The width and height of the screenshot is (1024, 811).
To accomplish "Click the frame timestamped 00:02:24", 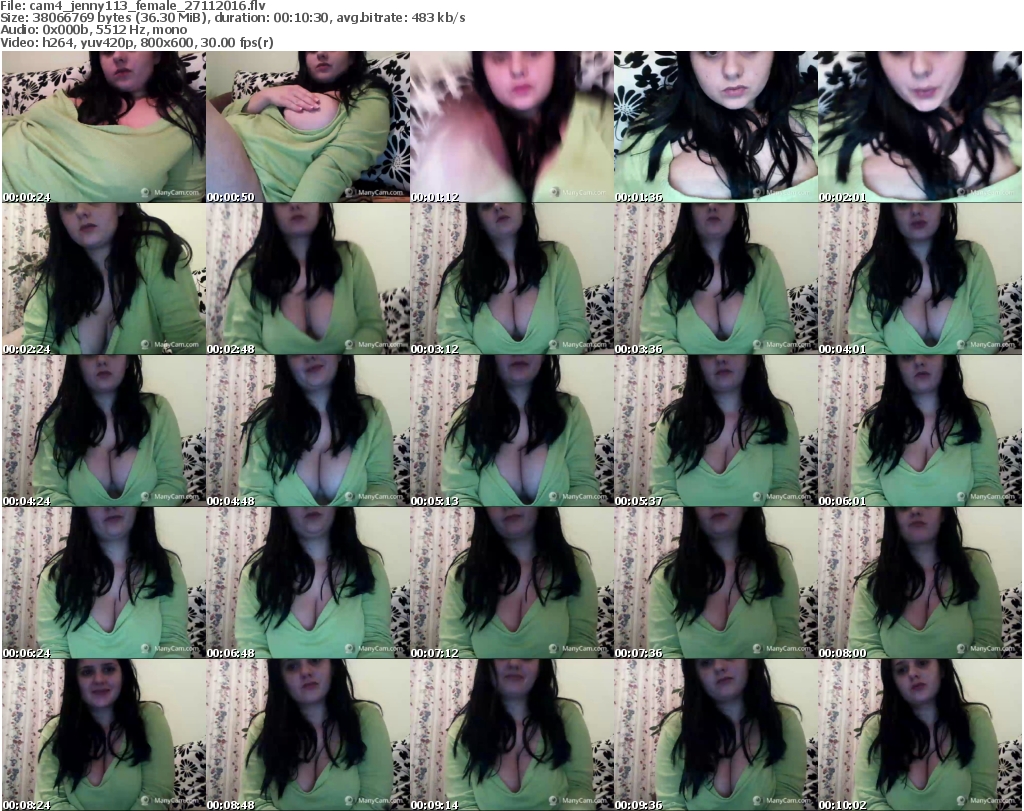I will (104, 279).
